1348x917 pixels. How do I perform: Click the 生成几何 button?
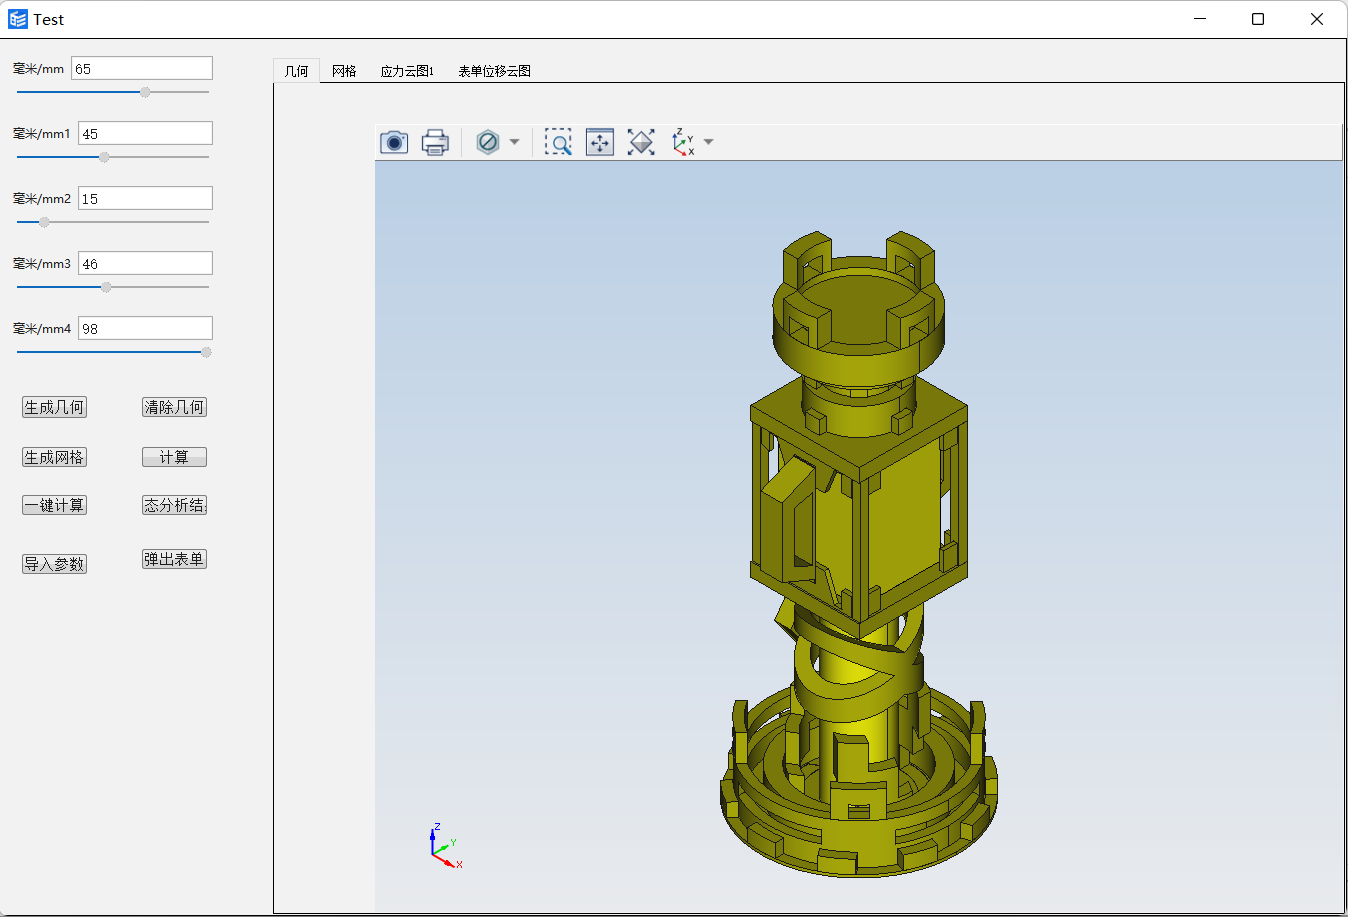54,407
